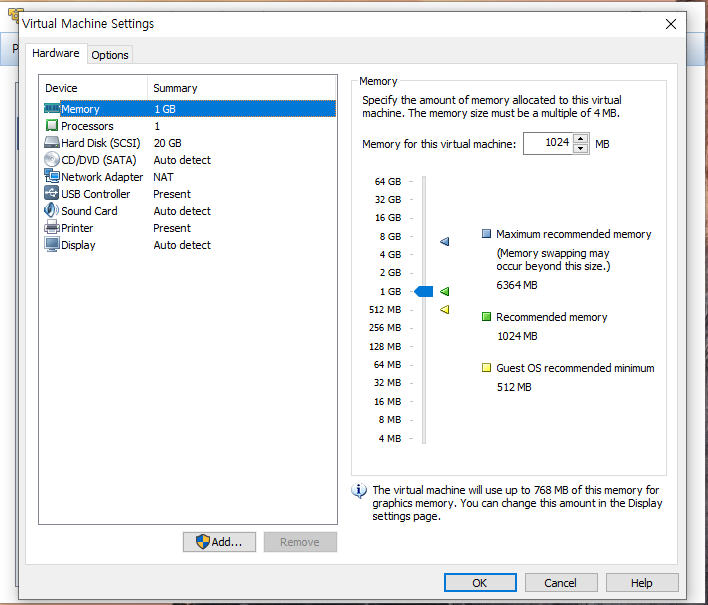Click the 32 GB slider scale label
Screen dimensions: 708x605
388,200
